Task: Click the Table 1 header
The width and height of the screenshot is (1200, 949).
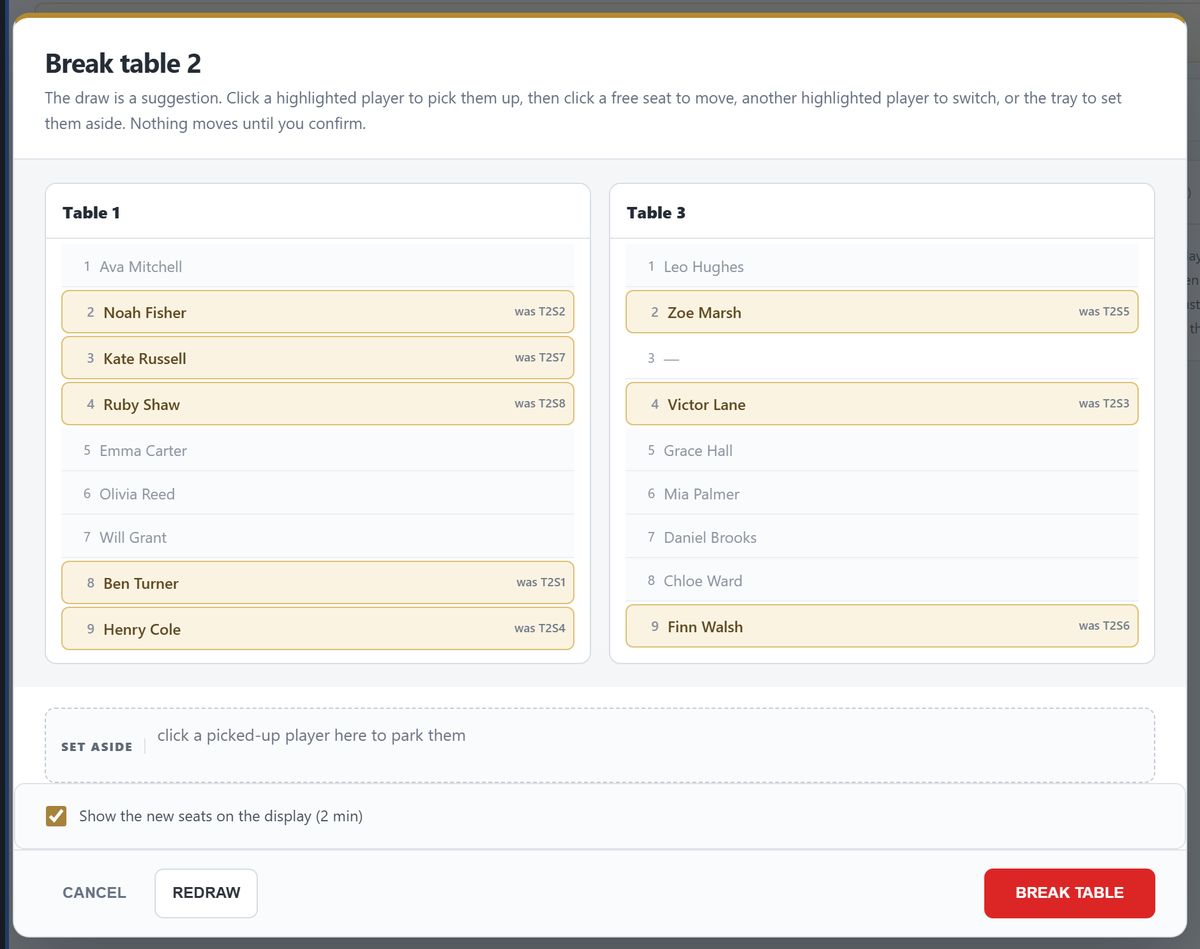Action: 318,212
